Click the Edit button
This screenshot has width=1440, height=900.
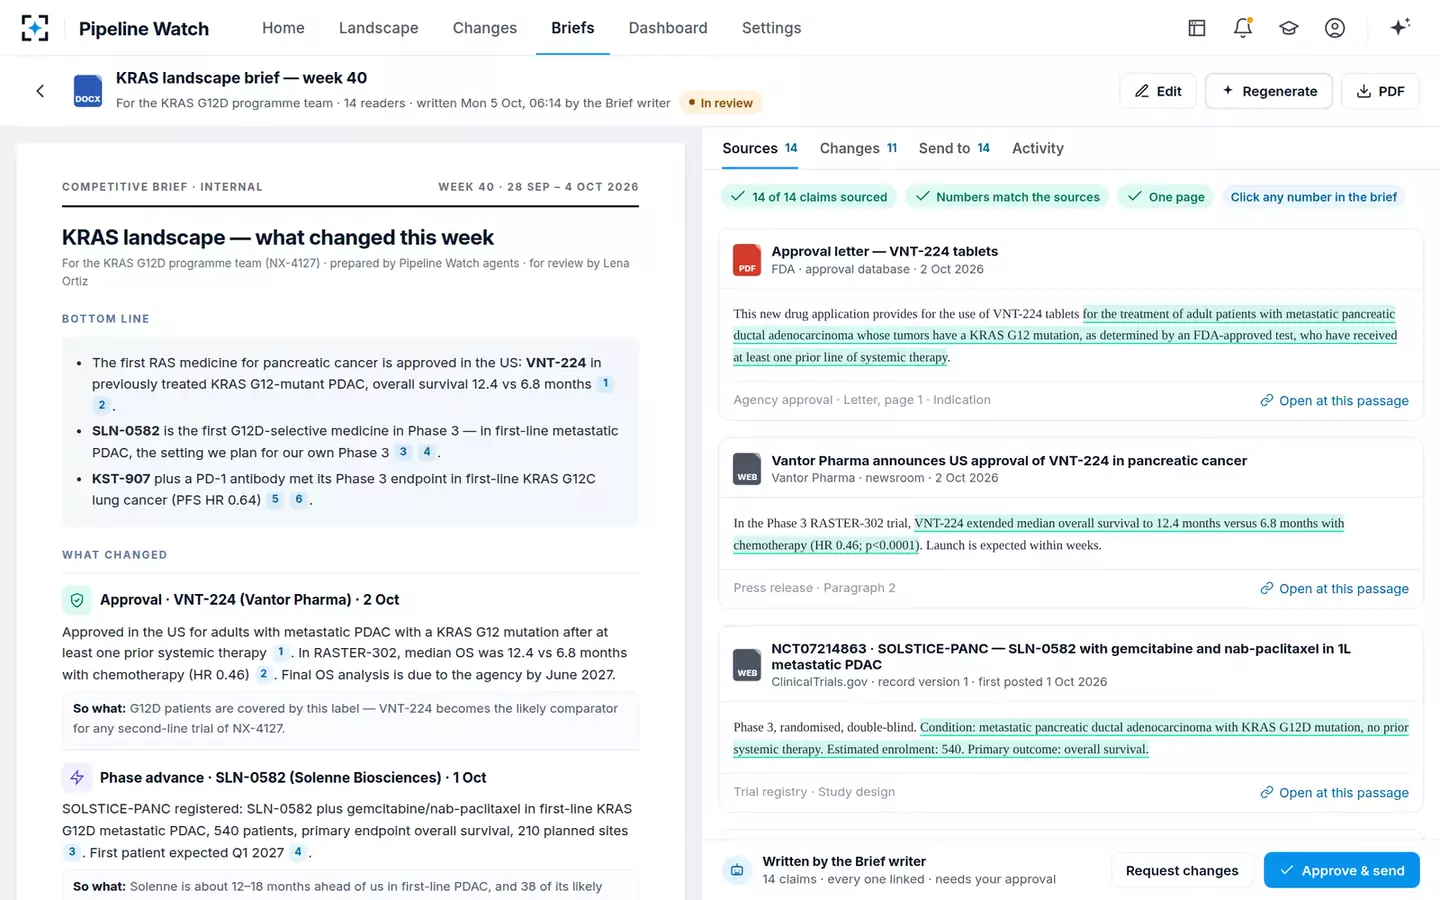tap(1158, 91)
